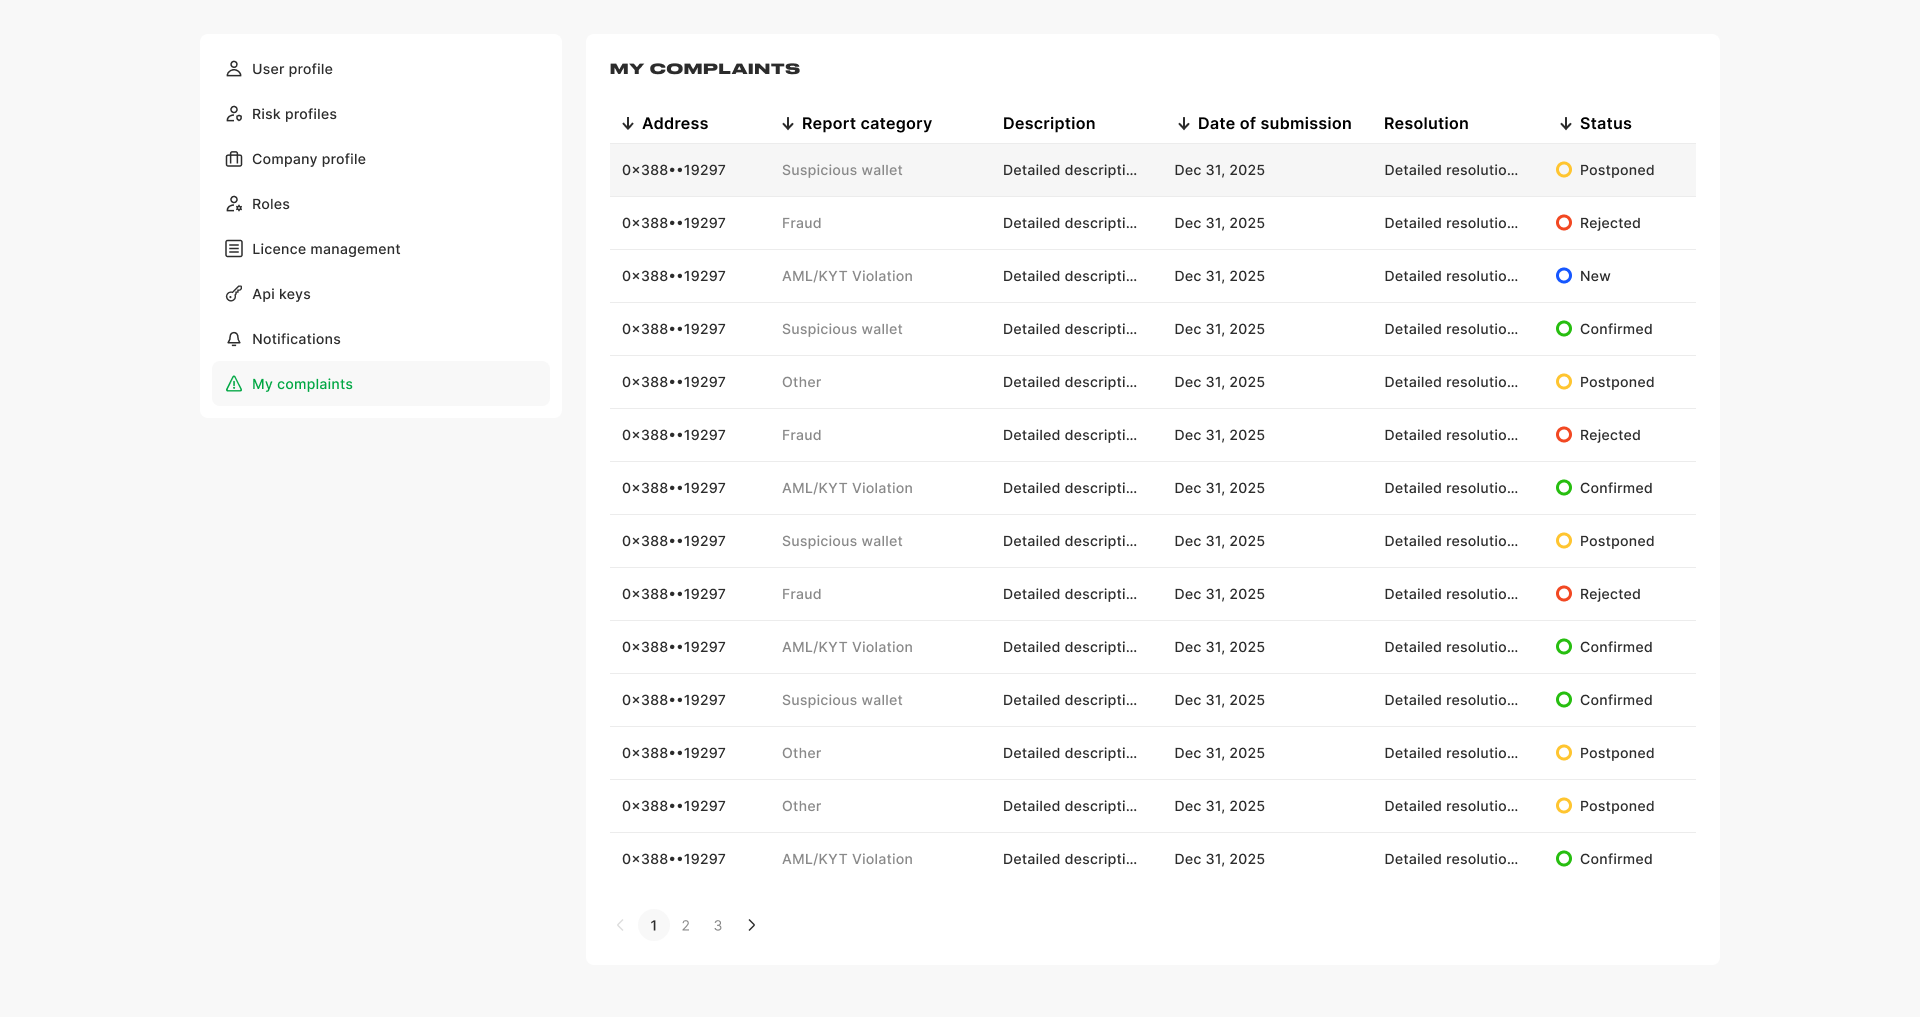1920x1017 pixels.
Task: Open Company profile section
Action: tap(381, 159)
